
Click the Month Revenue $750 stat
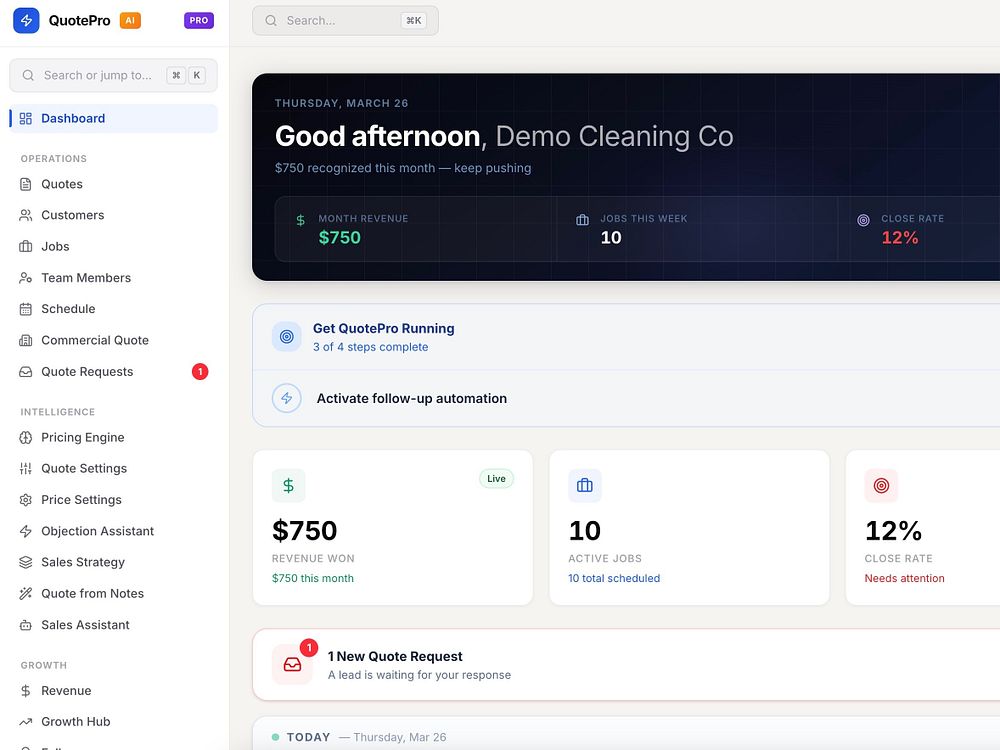pyautogui.click(x=416, y=229)
